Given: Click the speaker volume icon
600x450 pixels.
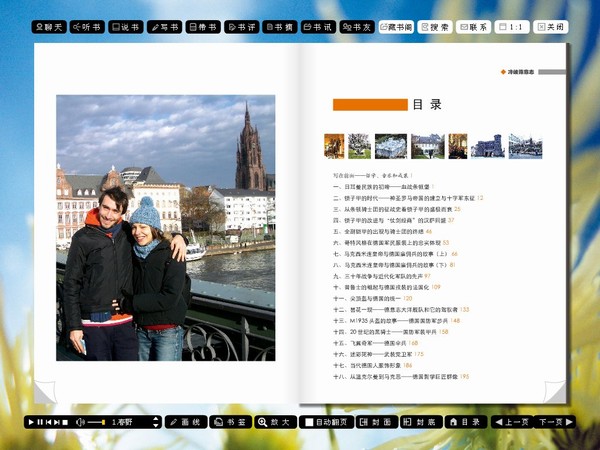Looking at the screenshot, I should click(80, 422).
